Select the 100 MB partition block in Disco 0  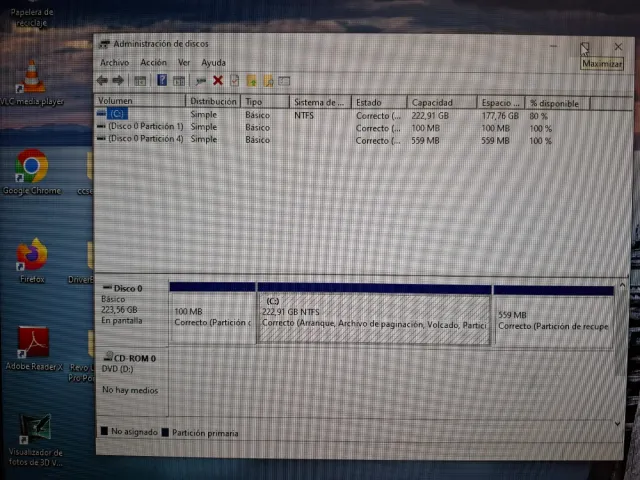[x=213, y=313]
